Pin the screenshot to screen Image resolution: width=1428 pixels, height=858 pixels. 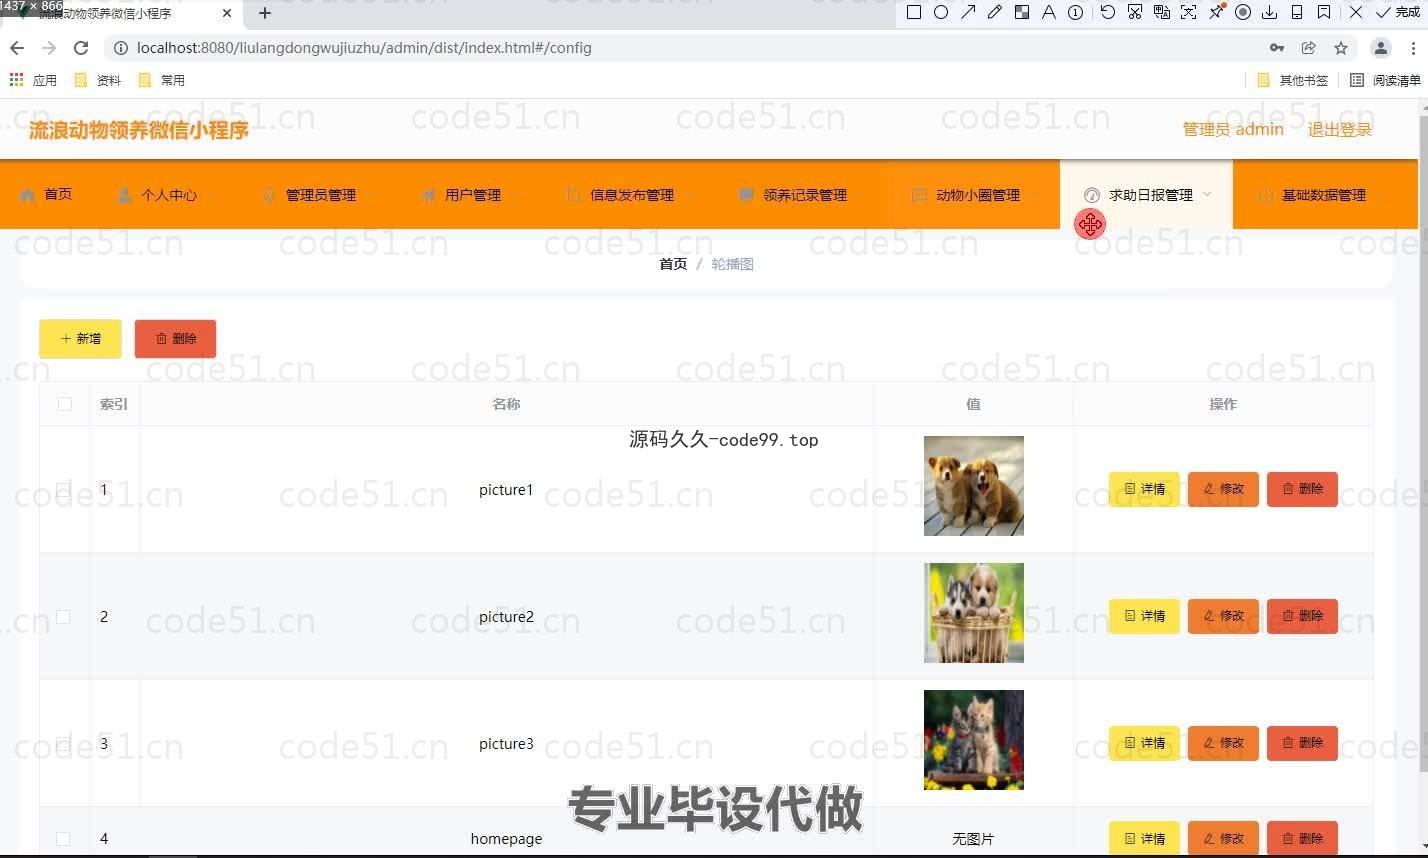(1216, 13)
